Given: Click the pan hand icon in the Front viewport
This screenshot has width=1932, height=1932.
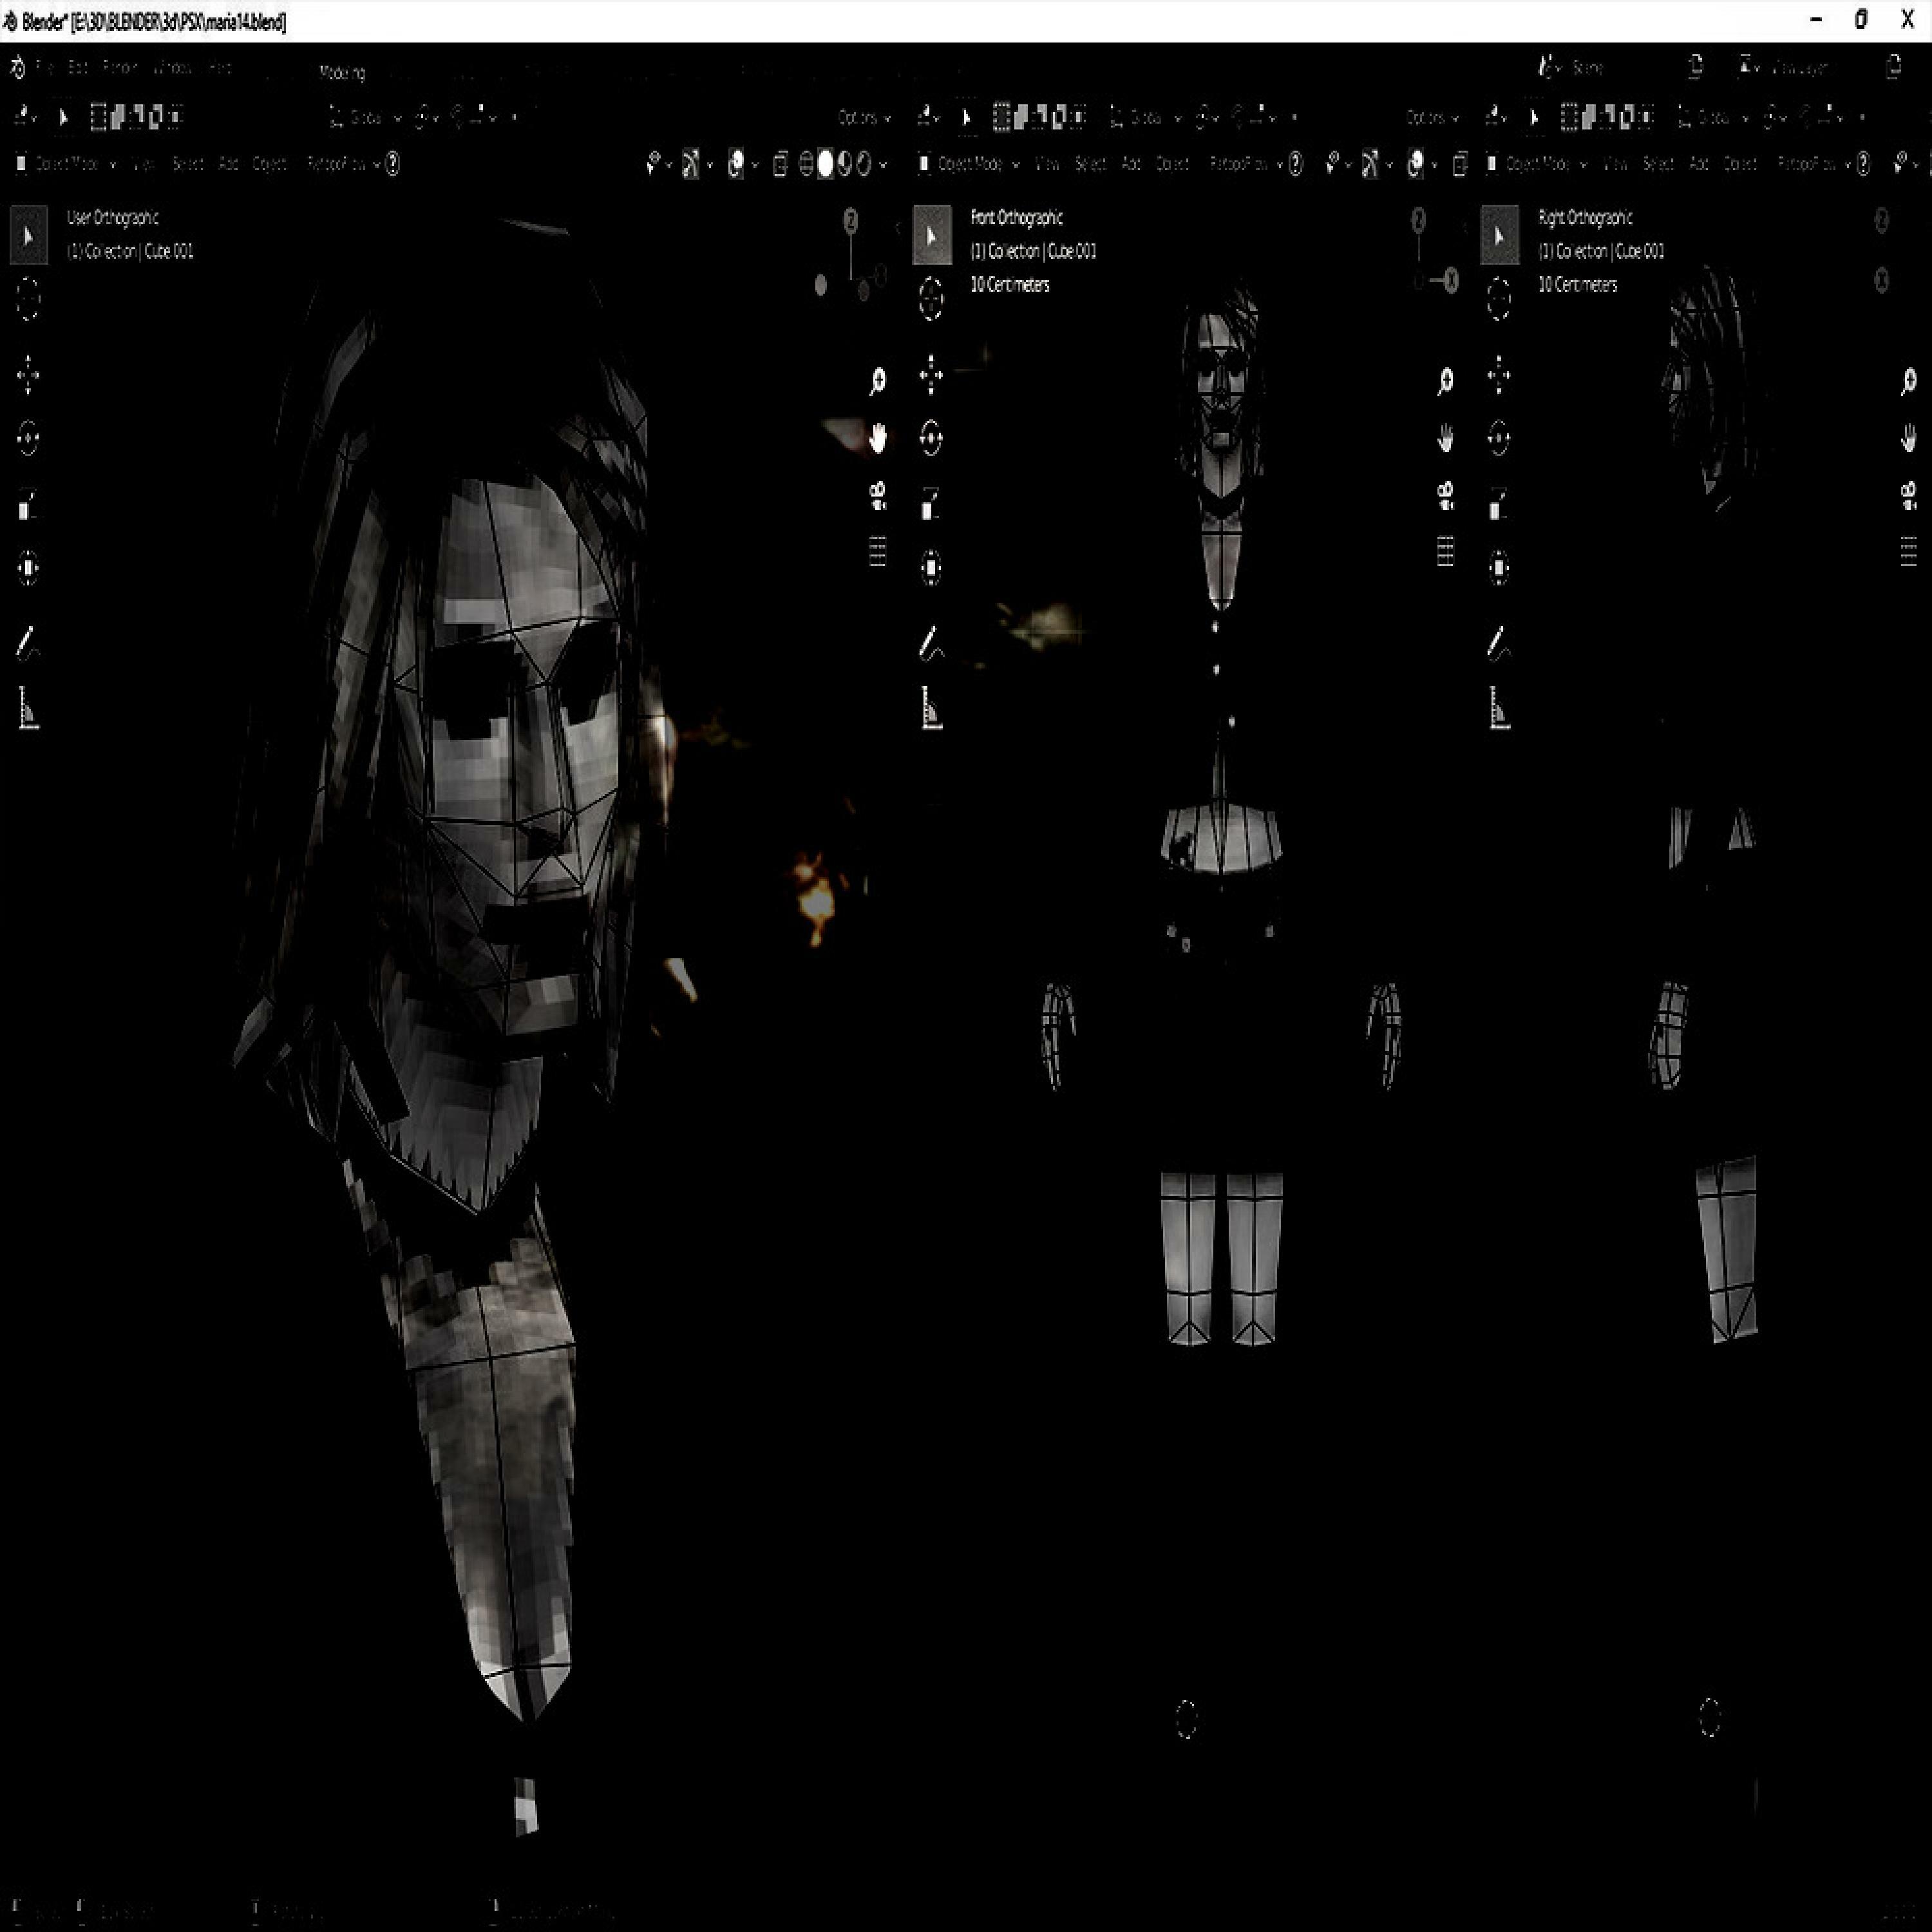Looking at the screenshot, I should tap(1445, 438).
